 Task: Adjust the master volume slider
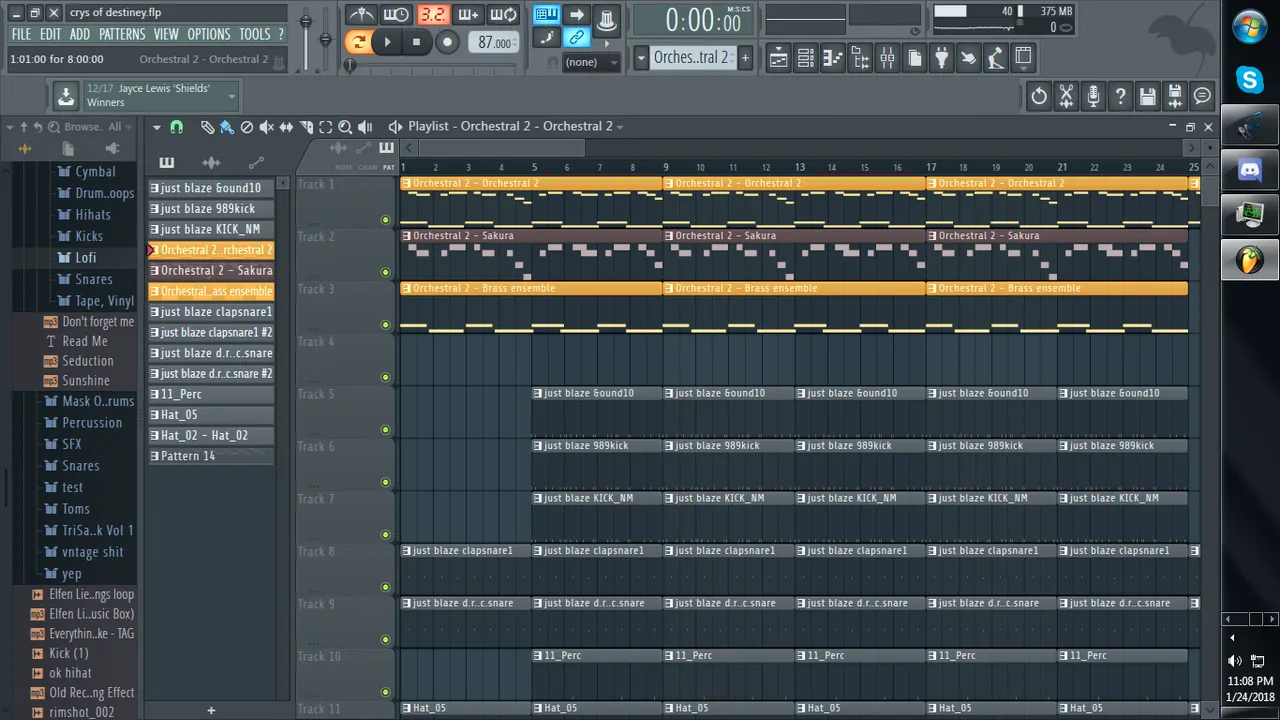pos(306,23)
